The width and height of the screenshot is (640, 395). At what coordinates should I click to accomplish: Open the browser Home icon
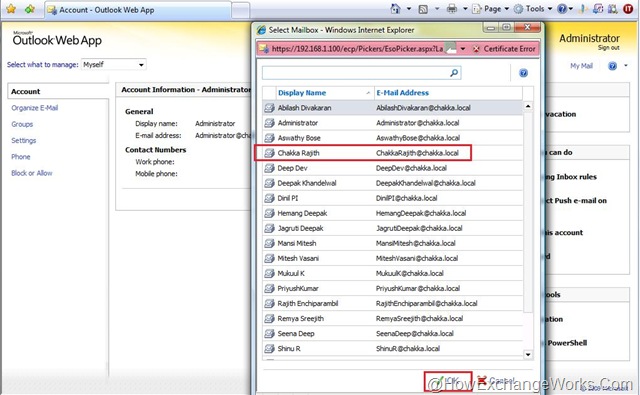point(395,9)
